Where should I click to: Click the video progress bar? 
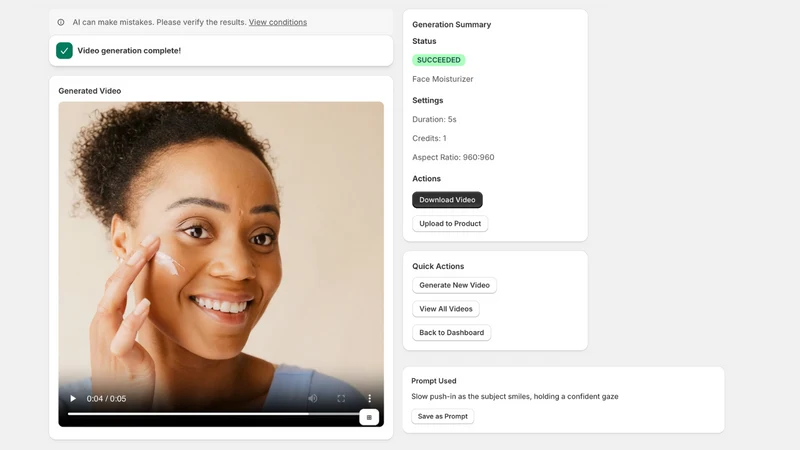(x=214, y=414)
